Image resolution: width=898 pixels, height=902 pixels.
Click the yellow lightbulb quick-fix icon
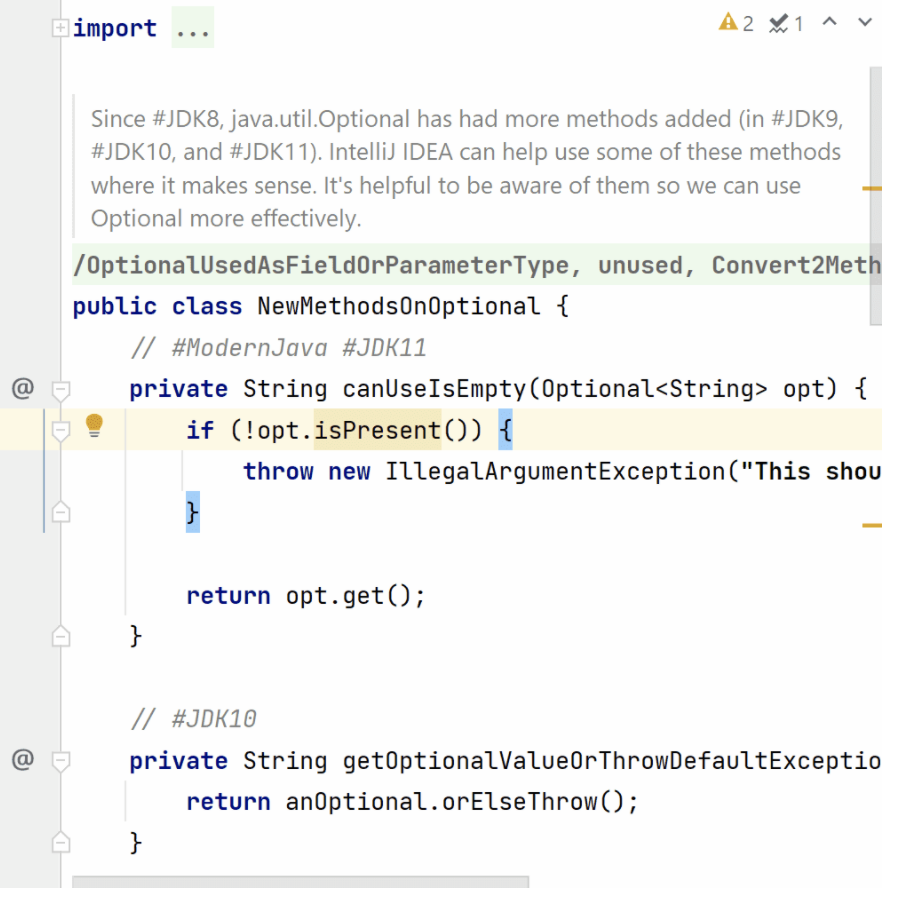coord(94,426)
